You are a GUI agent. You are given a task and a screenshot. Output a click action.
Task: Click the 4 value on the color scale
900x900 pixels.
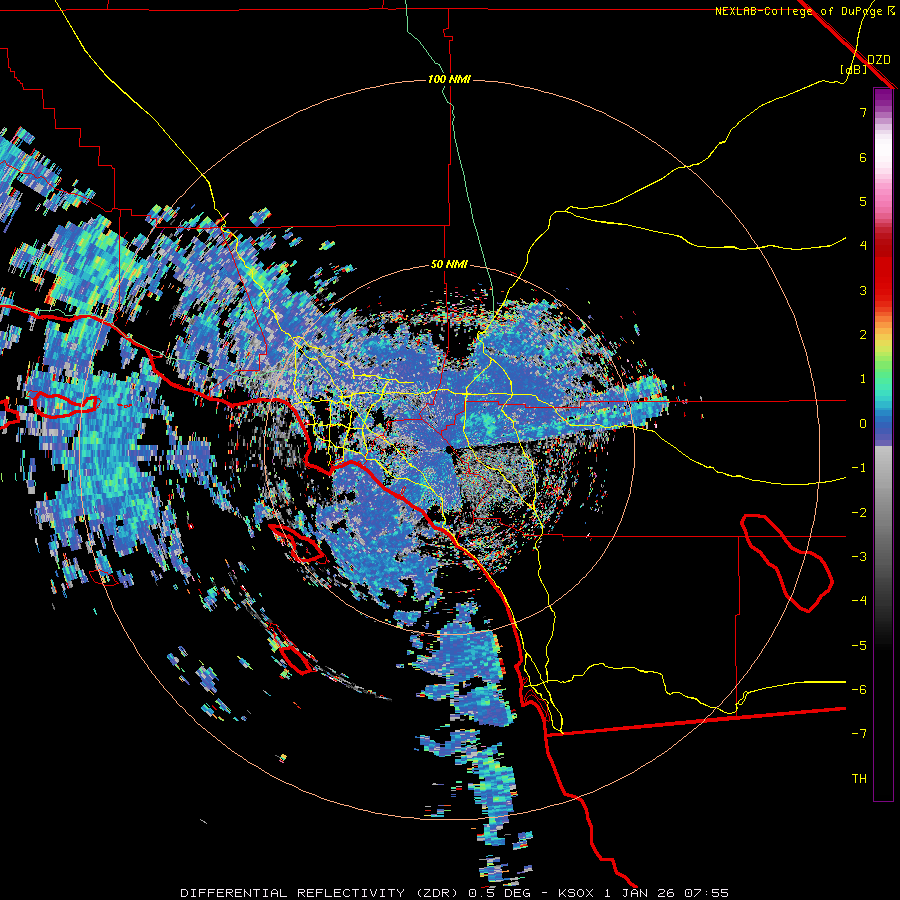(863, 246)
